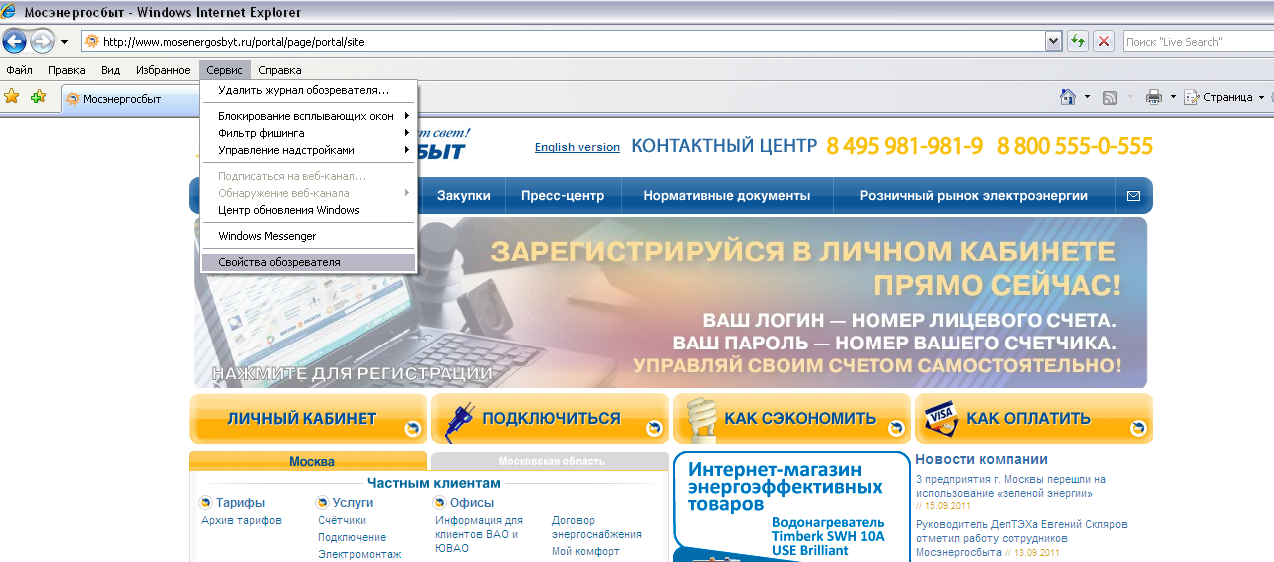Open the Избранное menu
This screenshot has width=1274, height=562.
pos(162,70)
